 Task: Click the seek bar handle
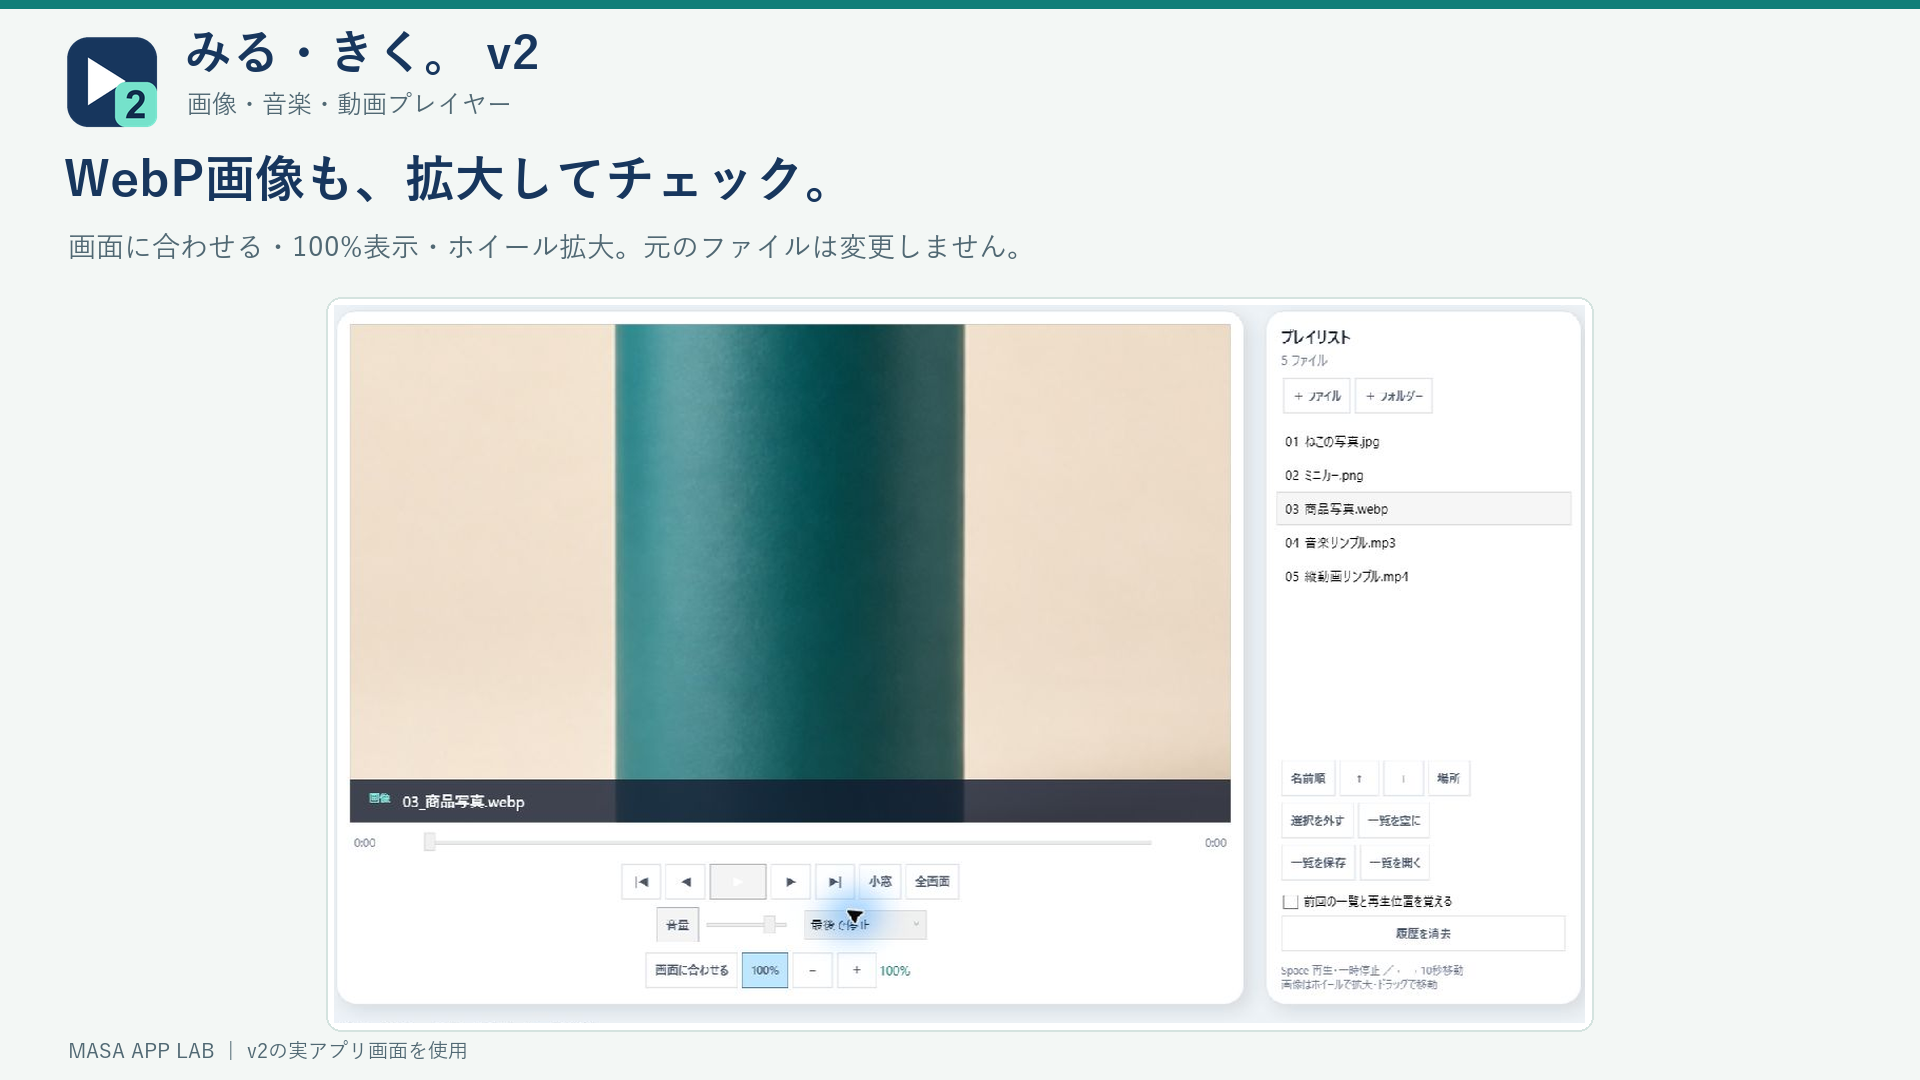[x=430, y=842]
